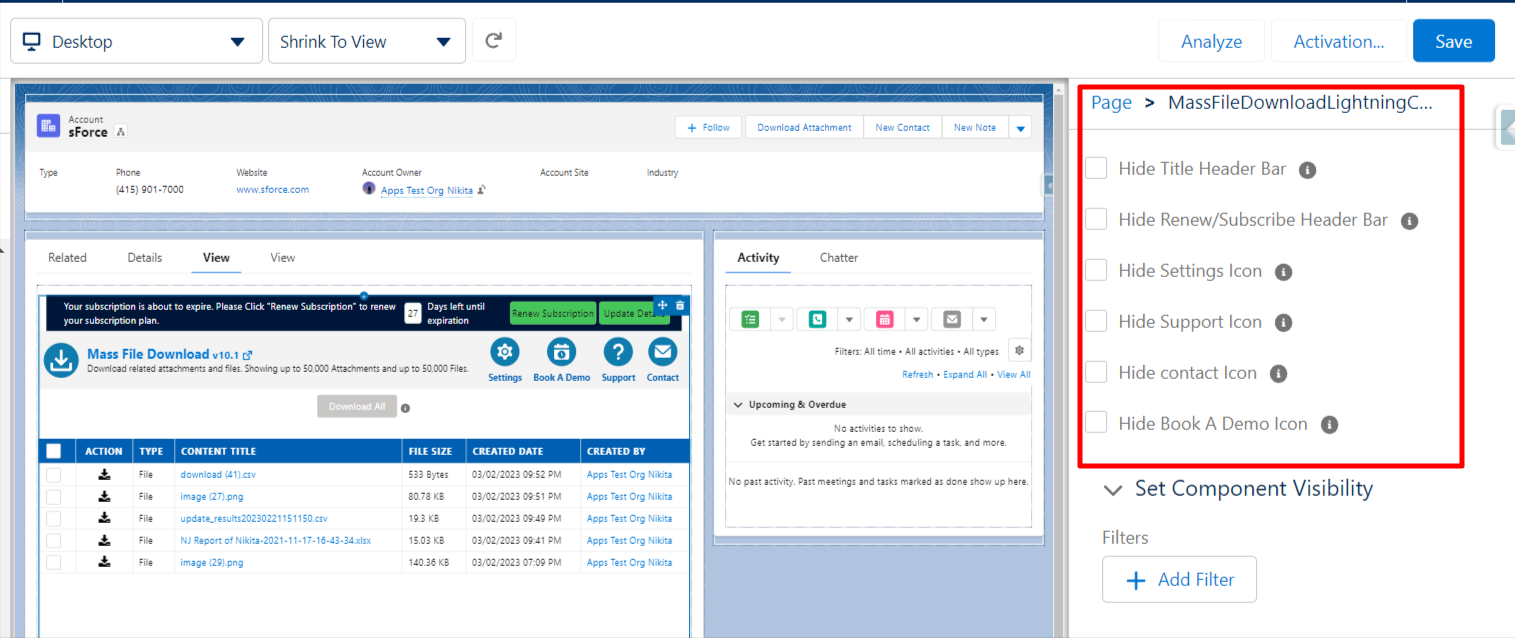1515x638 pixels.
Task: Click the grayed Download All button
Action: coord(357,406)
